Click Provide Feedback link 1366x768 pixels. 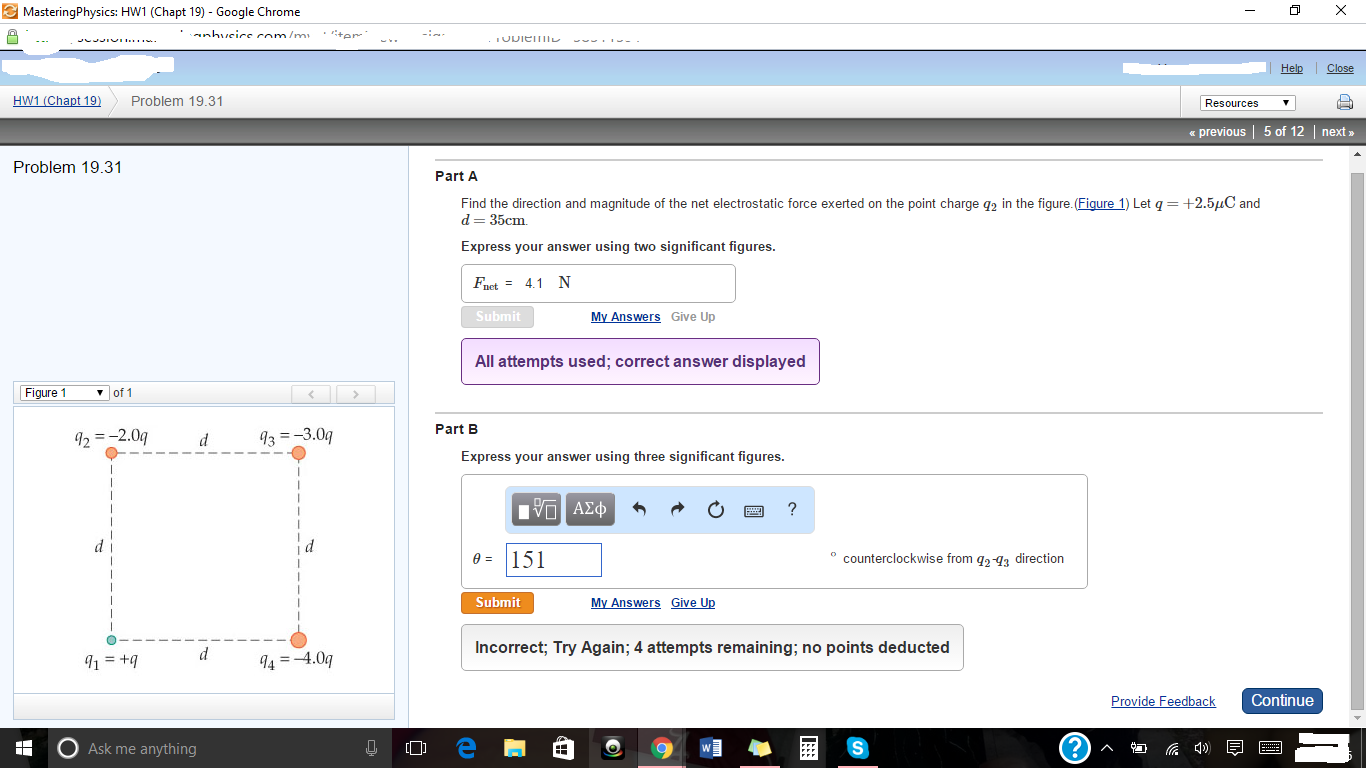(1163, 702)
